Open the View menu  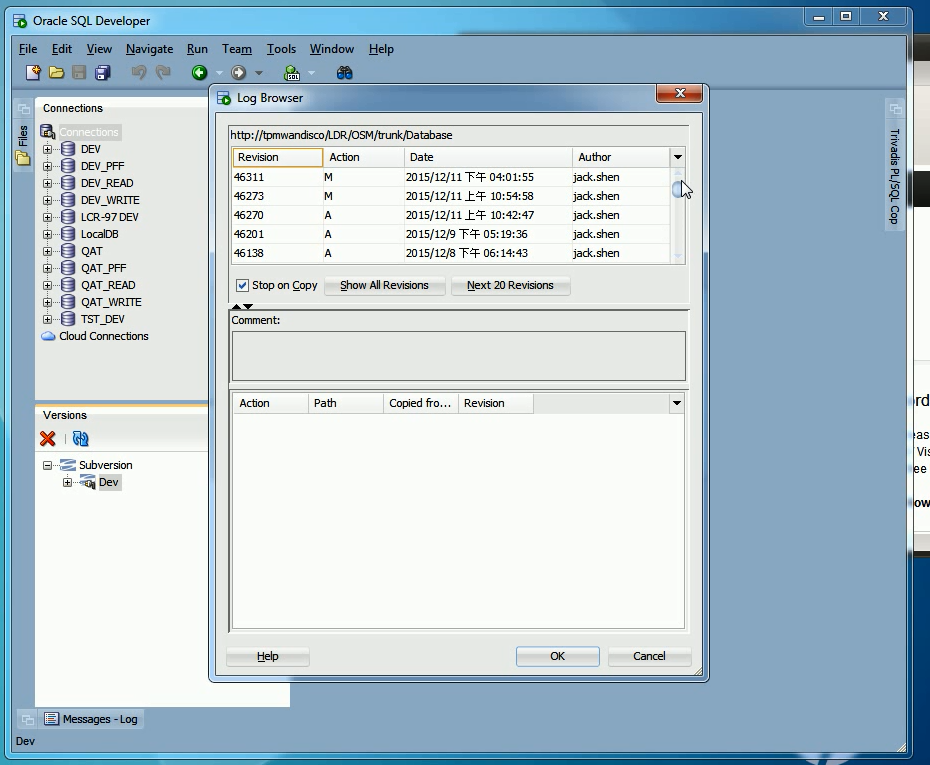99,49
